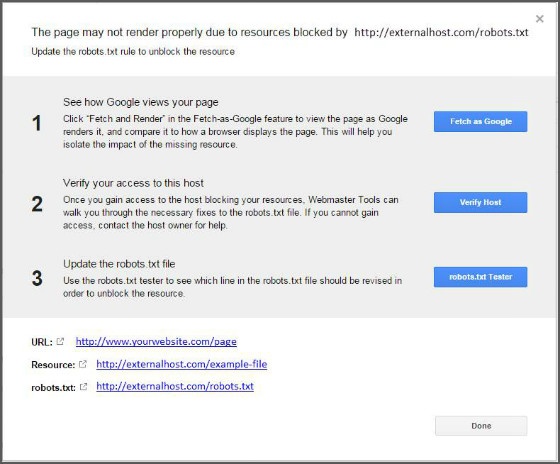Click the heading 'Verify your access to this host'

[133, 183]
